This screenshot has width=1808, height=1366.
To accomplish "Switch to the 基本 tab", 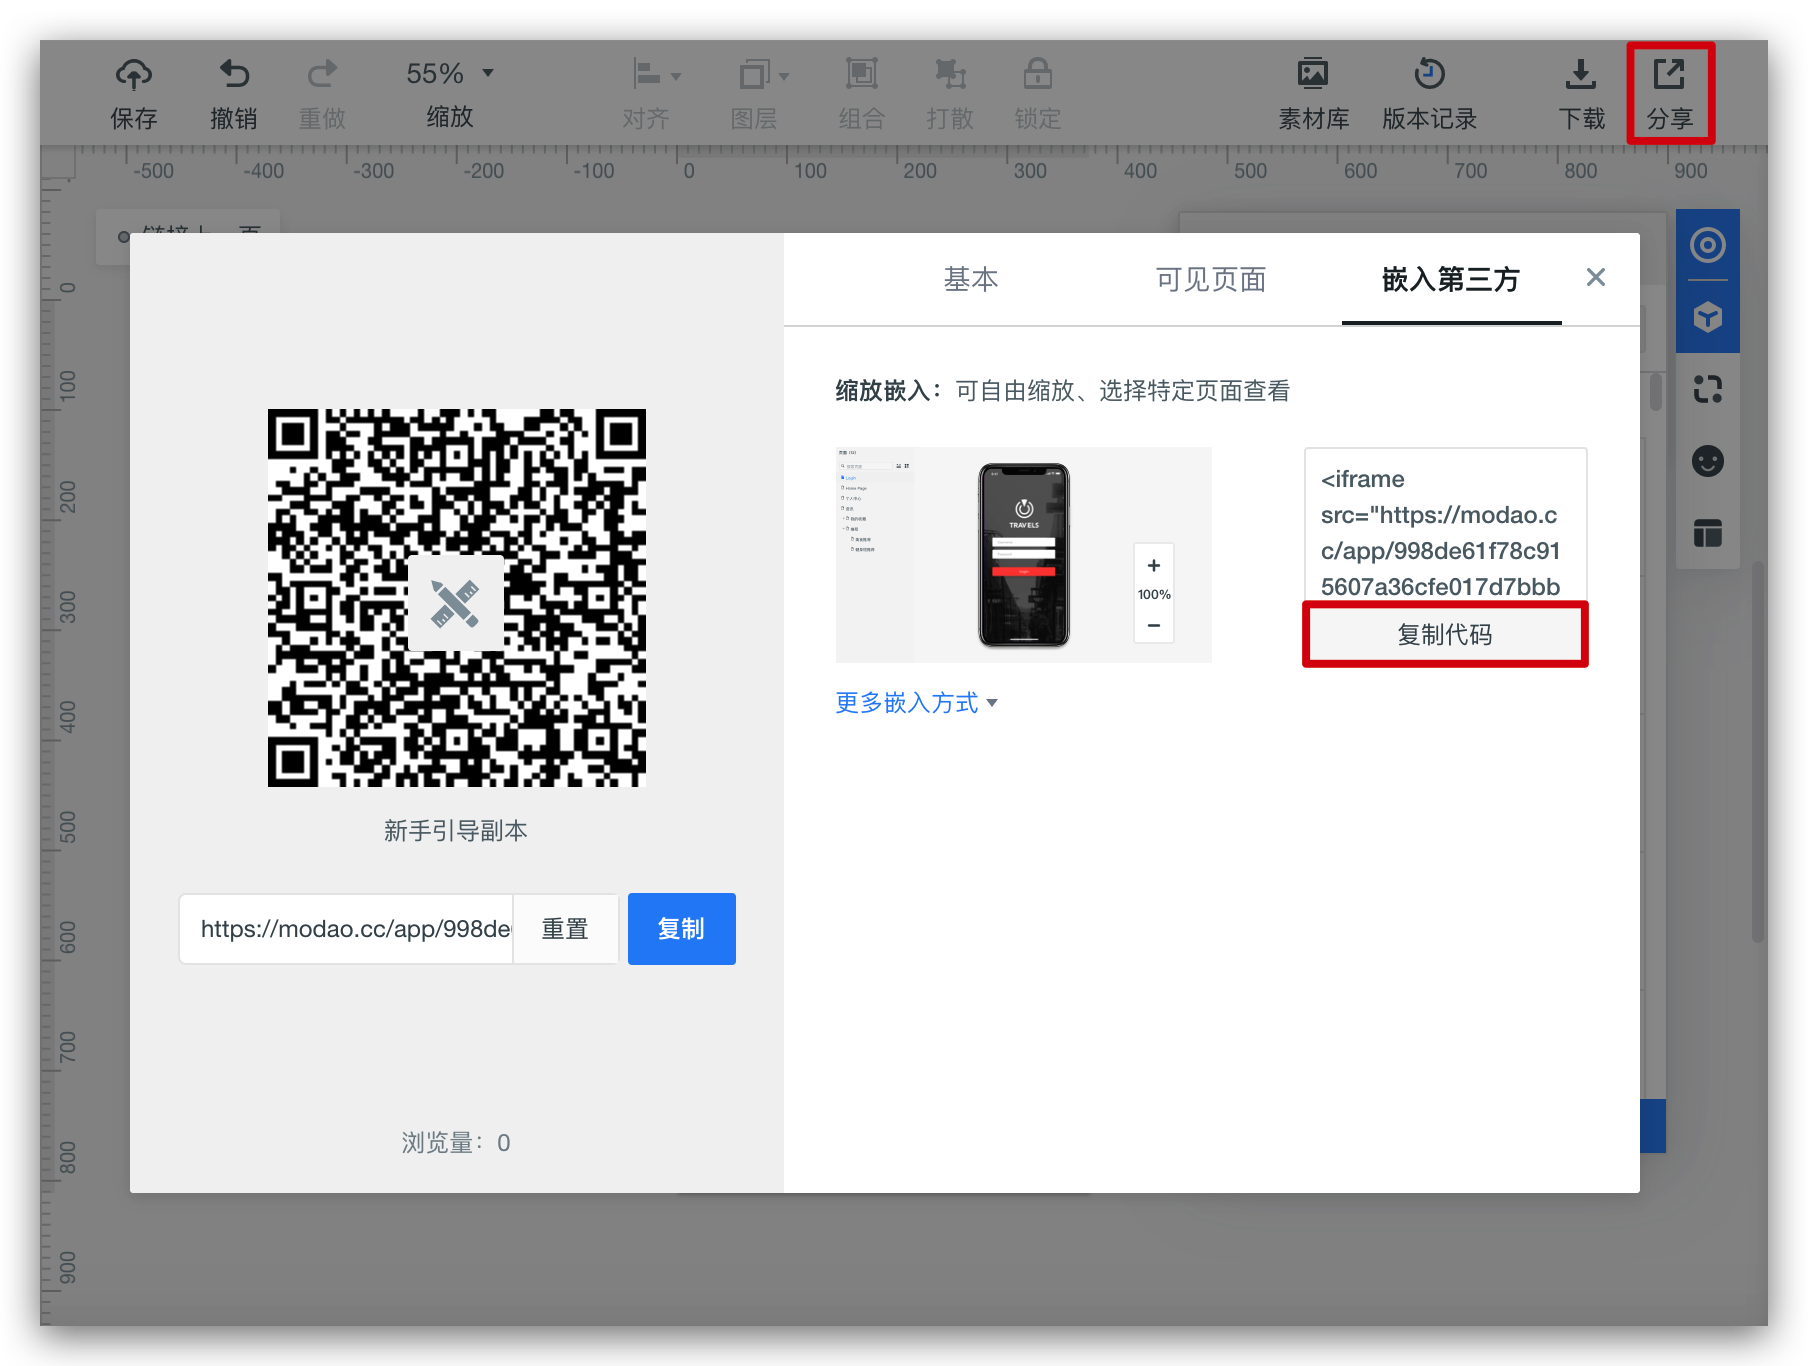I will 971,279.
